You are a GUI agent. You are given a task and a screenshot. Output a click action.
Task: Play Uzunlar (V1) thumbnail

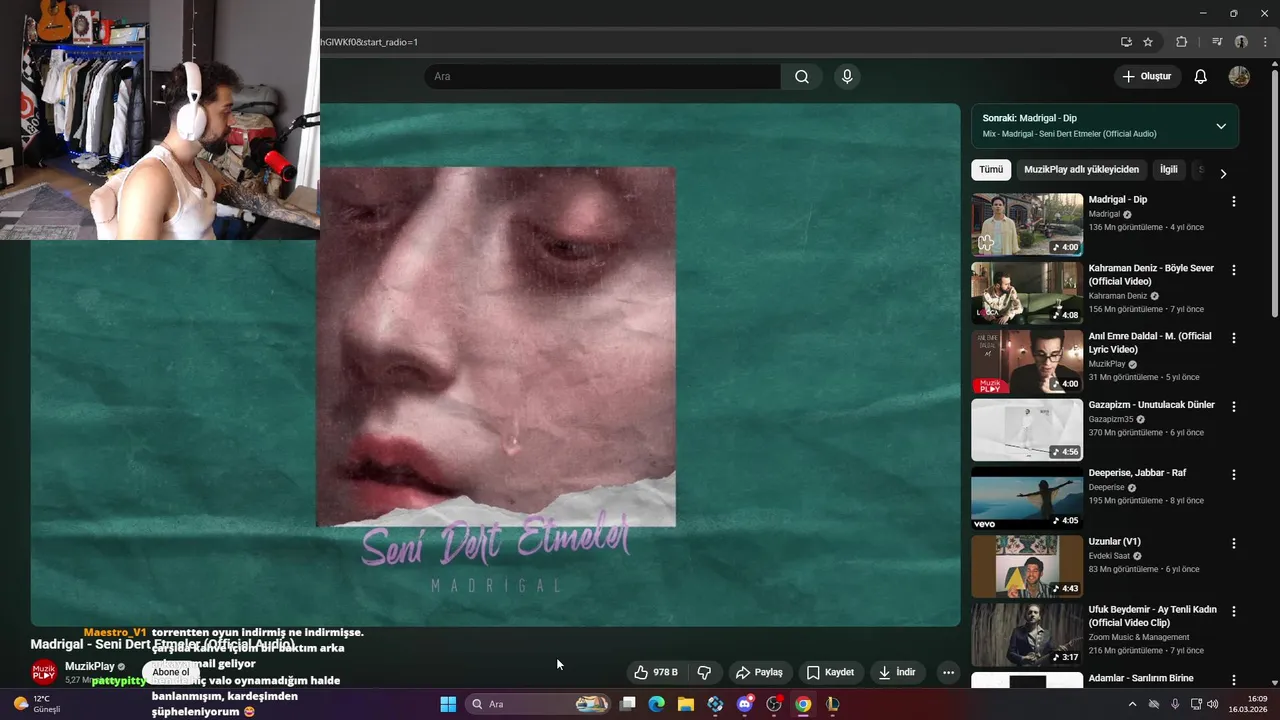1027,566
